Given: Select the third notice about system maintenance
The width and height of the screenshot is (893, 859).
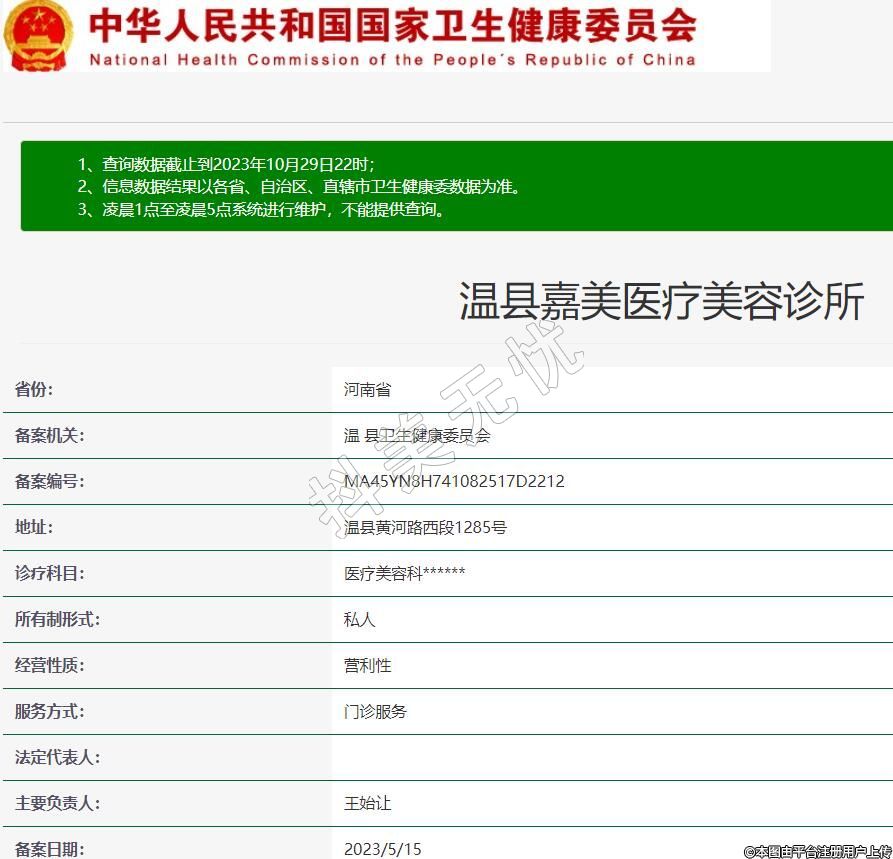Looking at the screenshot, I should (x=261, y=210).
